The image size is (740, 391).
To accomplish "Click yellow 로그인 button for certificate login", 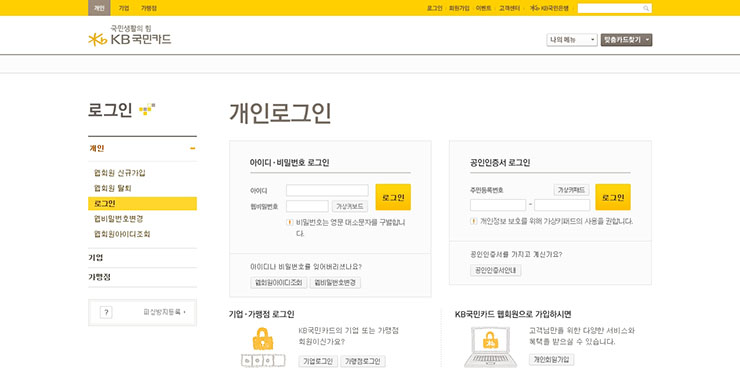I will pyautogui.click(x=613, y=197).
